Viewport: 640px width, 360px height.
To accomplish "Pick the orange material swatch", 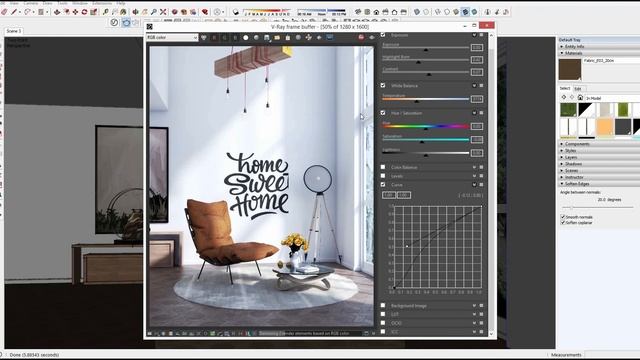I will pos(604,127).
